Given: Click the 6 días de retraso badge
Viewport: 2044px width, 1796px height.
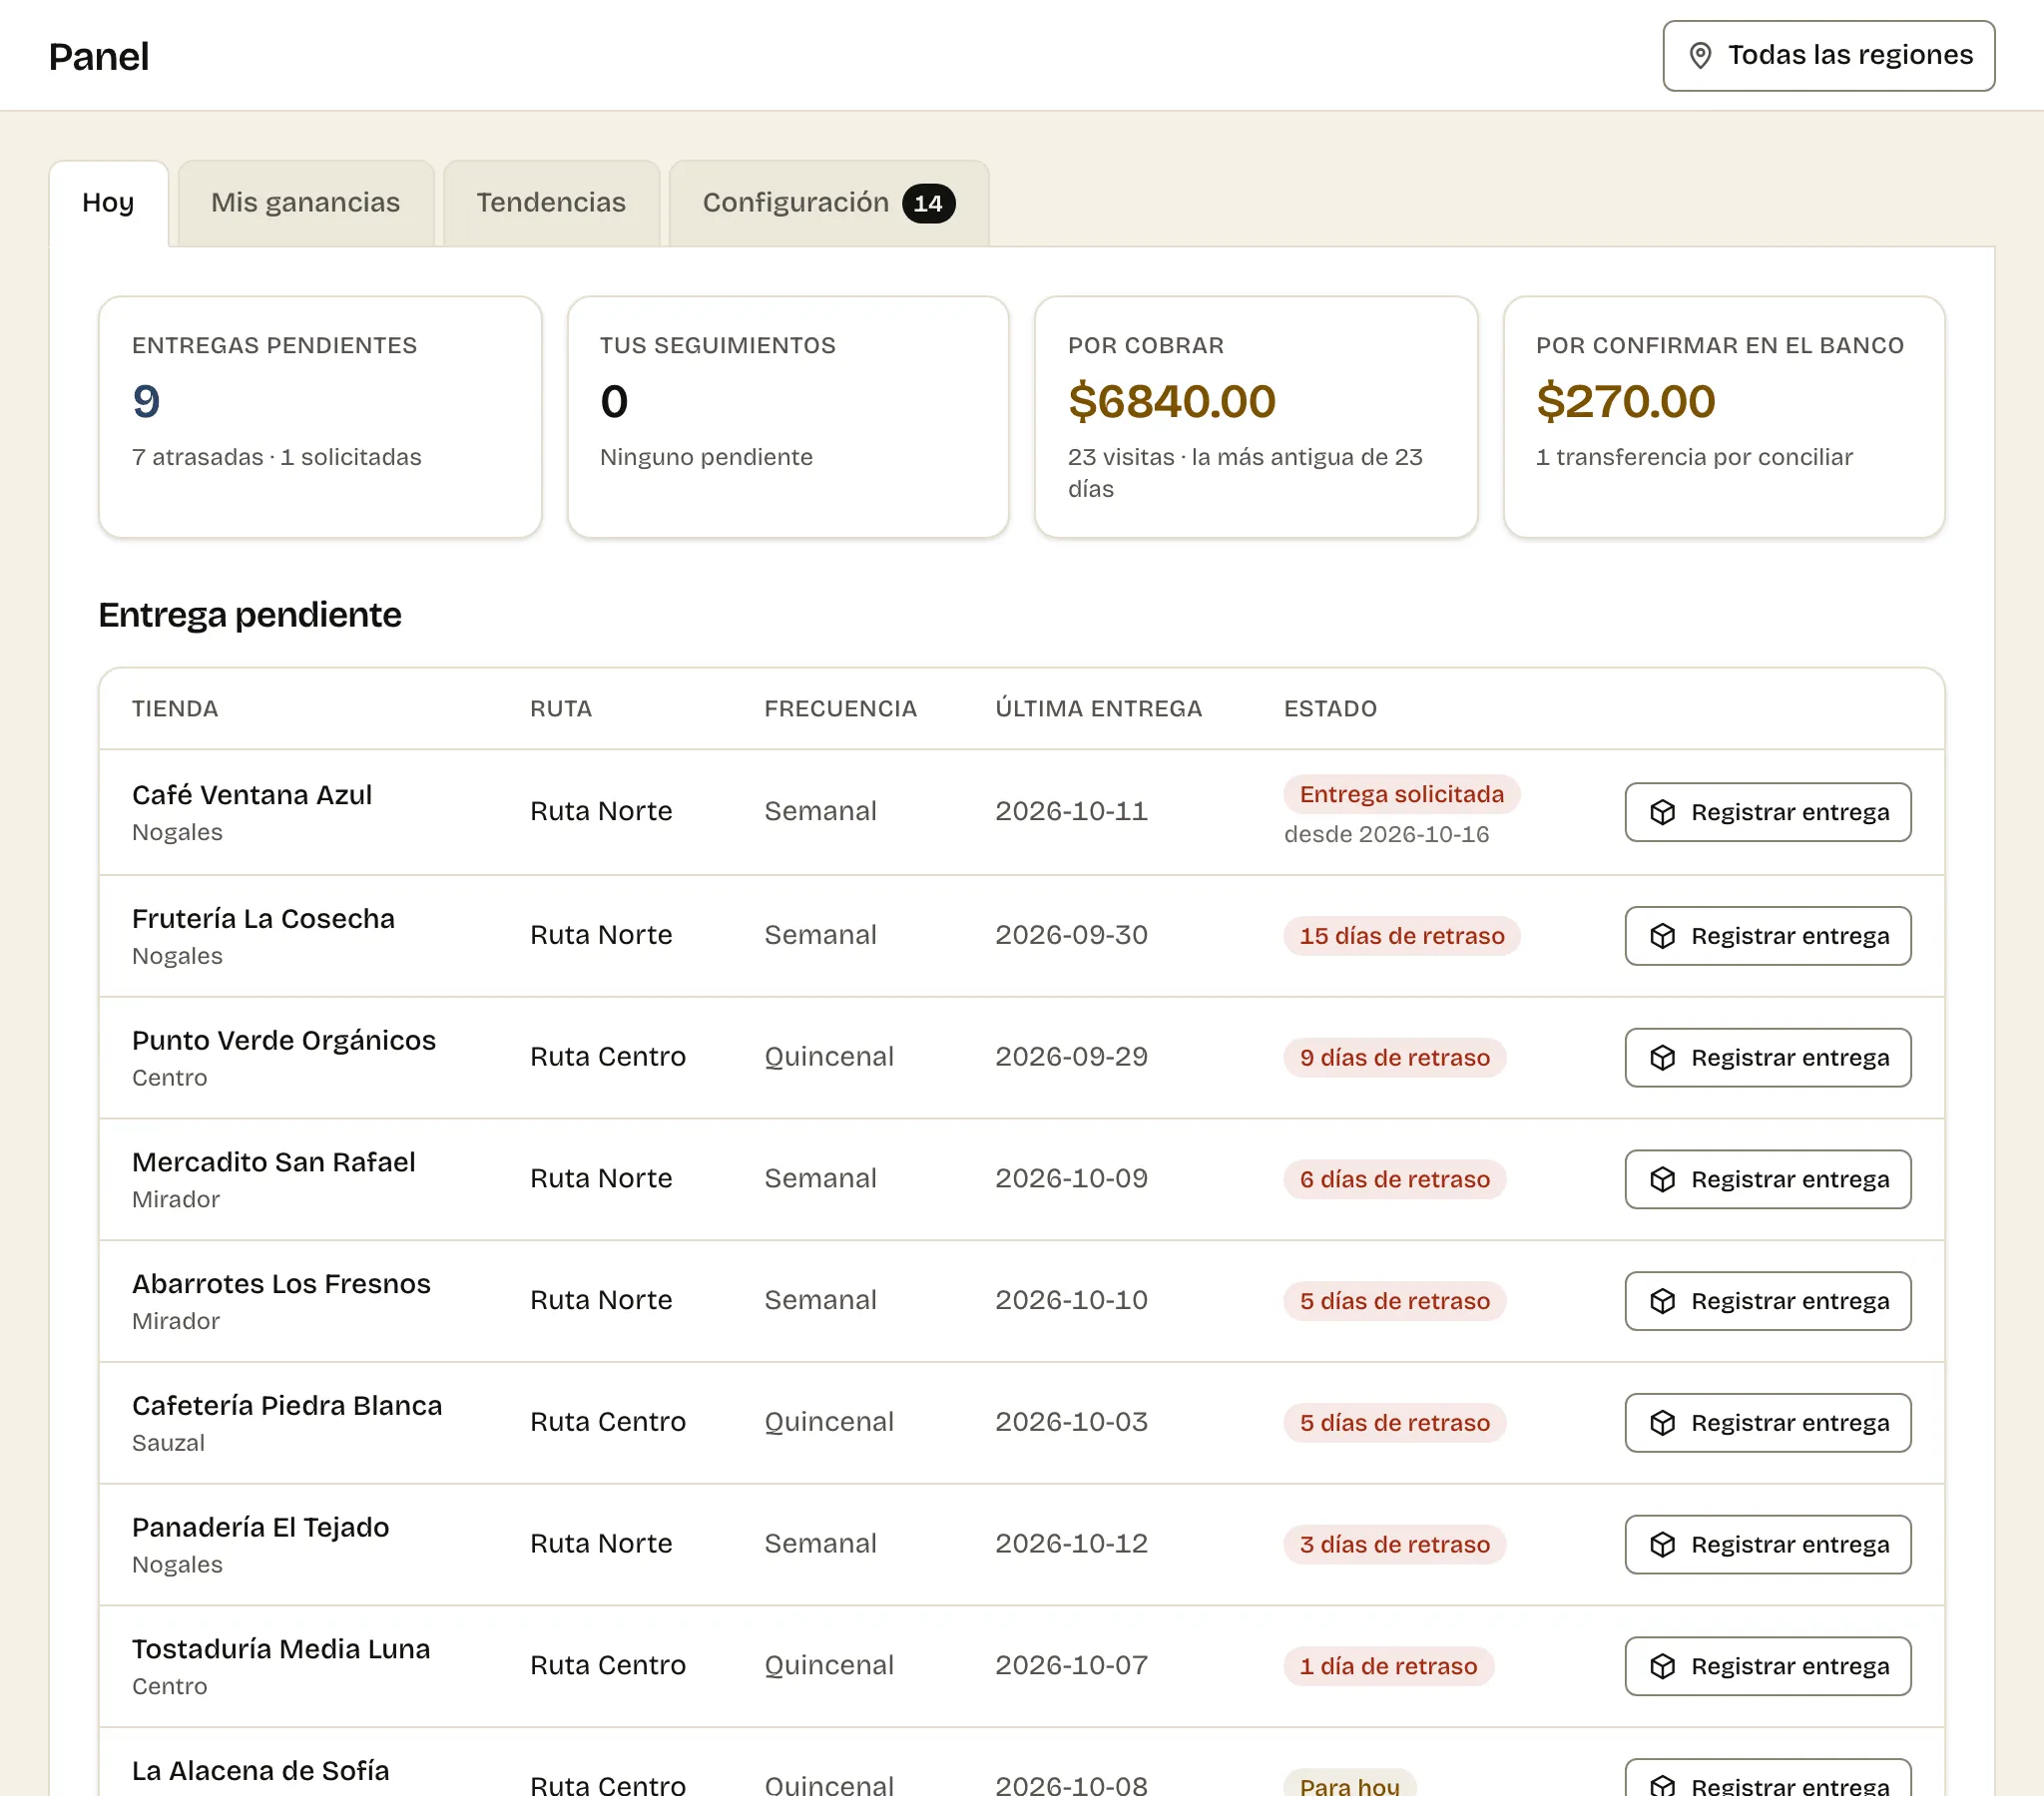Looking at the screenshot, I should (x=1394, y=1180).
